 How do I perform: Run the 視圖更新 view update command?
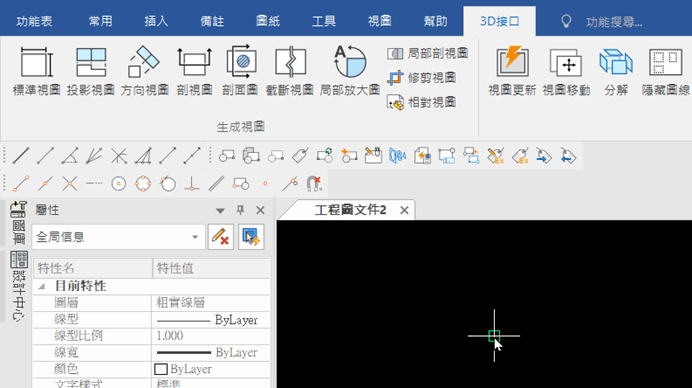(x=512, y=71)
